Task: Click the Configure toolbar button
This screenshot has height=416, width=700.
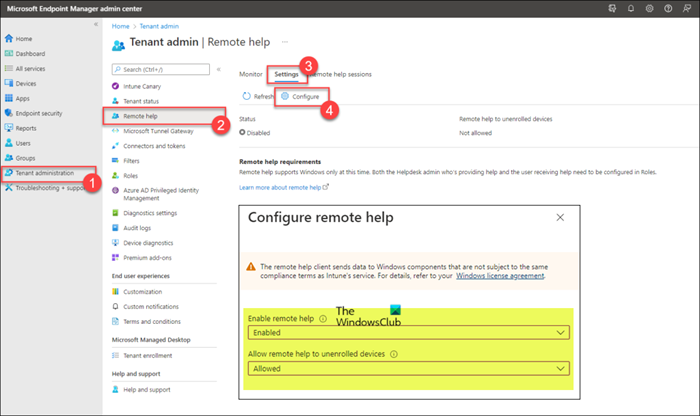Action: (x=300, y=96)
